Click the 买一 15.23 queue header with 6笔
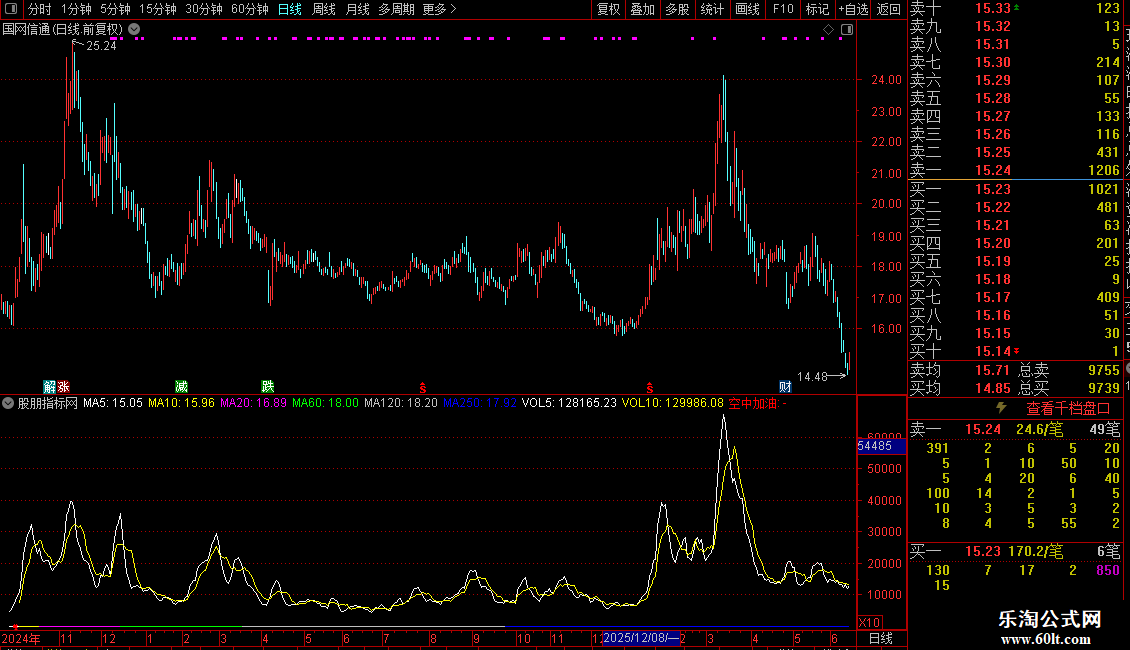This screenshot has height=650, width=1130. pos(1015,551)
